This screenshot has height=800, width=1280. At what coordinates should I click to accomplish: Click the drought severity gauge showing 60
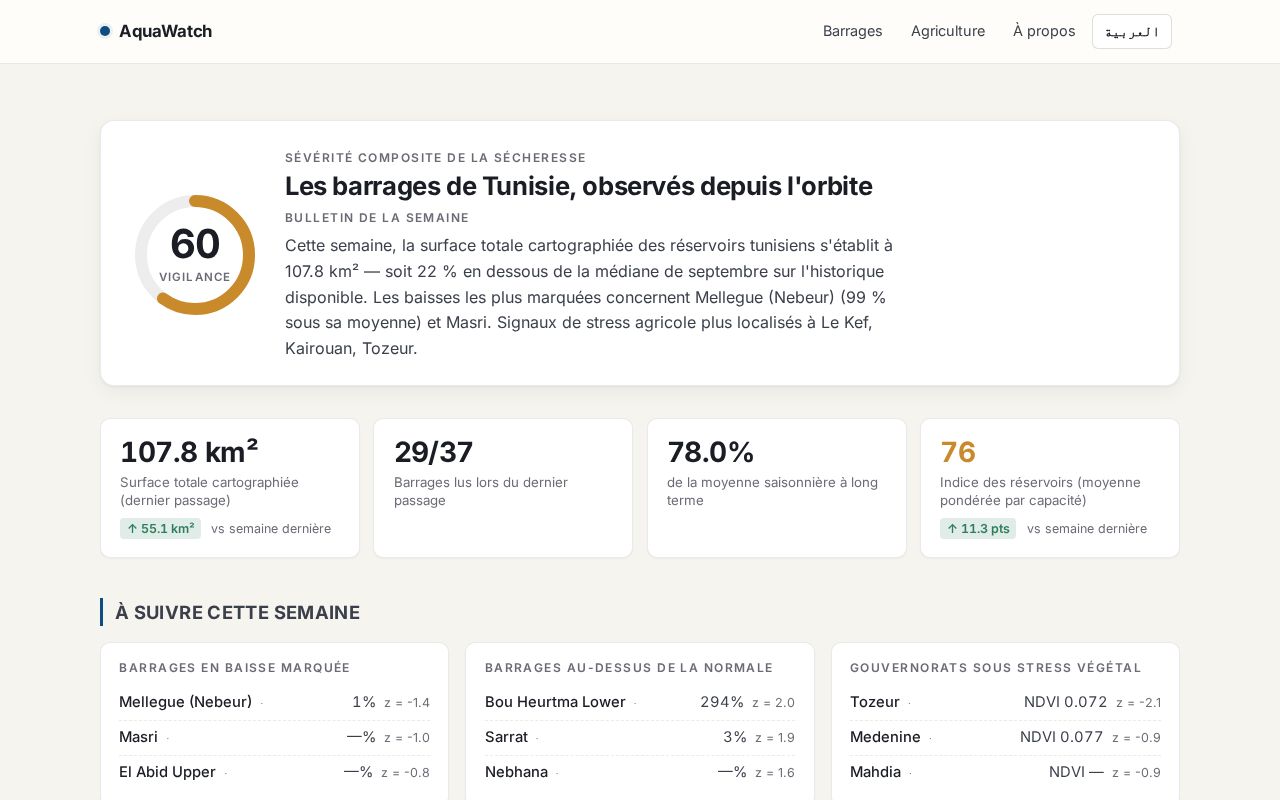coord(195,255)
